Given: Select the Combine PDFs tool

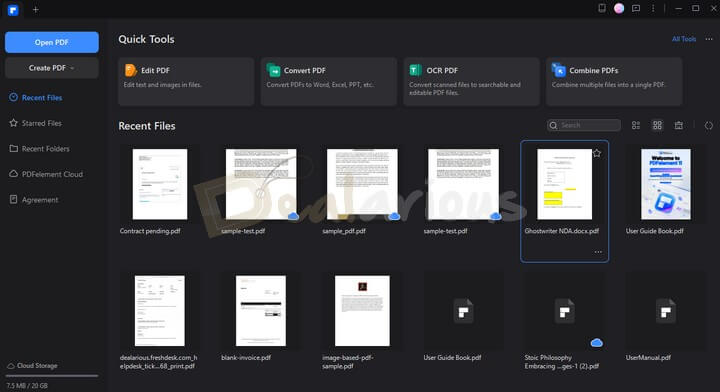Looking at the screenshot, I should (614, 82).
